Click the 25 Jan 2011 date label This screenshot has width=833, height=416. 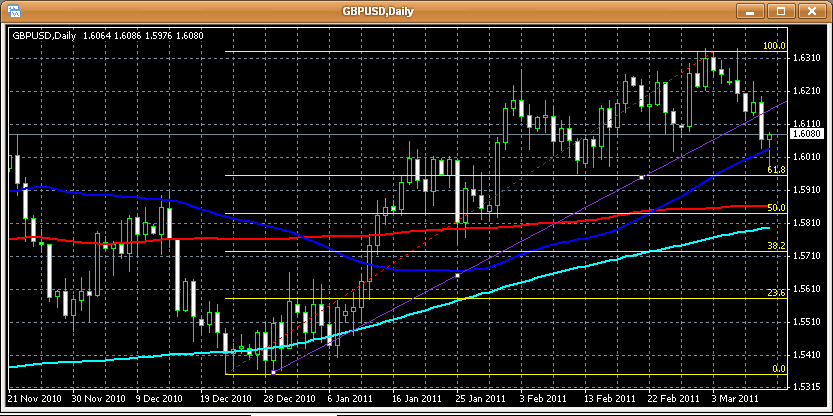[481, 398]
